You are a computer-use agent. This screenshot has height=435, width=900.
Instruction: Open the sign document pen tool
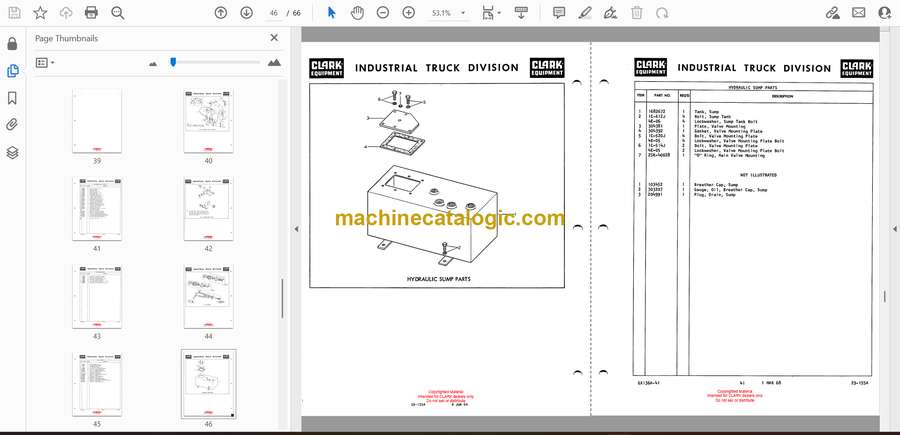[x=611, y=13]
